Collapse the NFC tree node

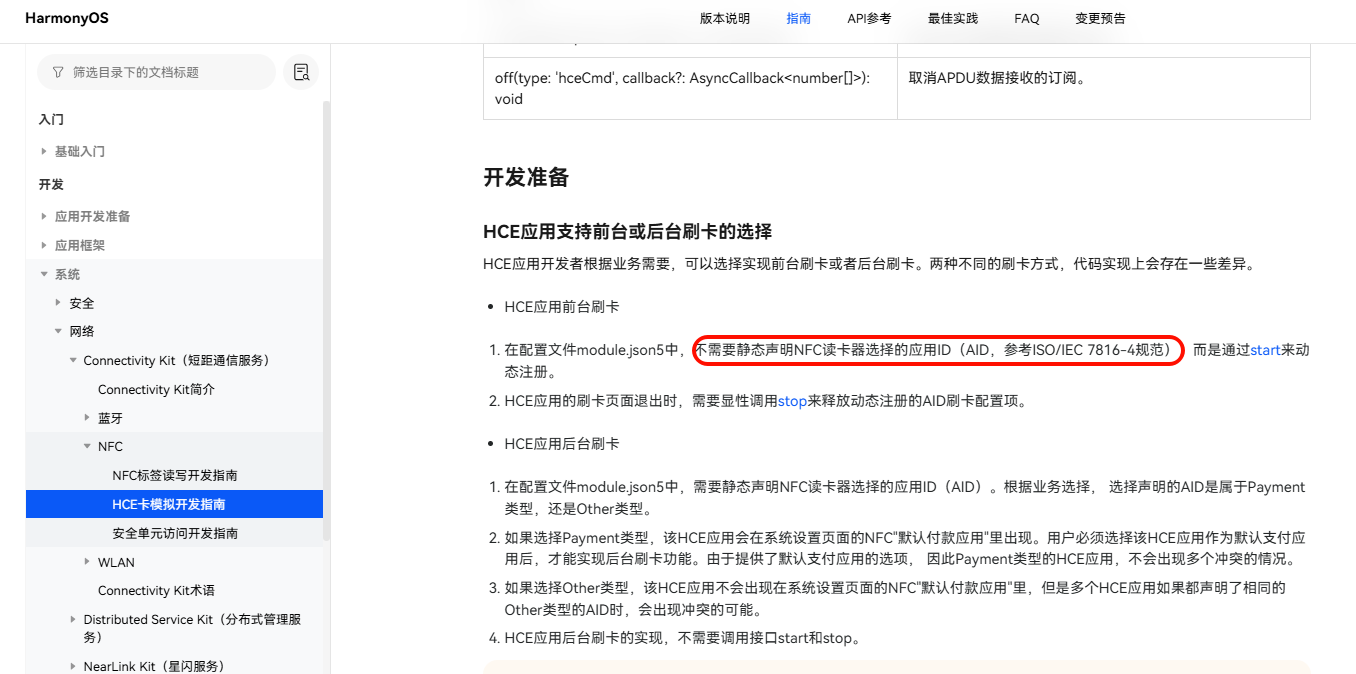pos(87,447)
